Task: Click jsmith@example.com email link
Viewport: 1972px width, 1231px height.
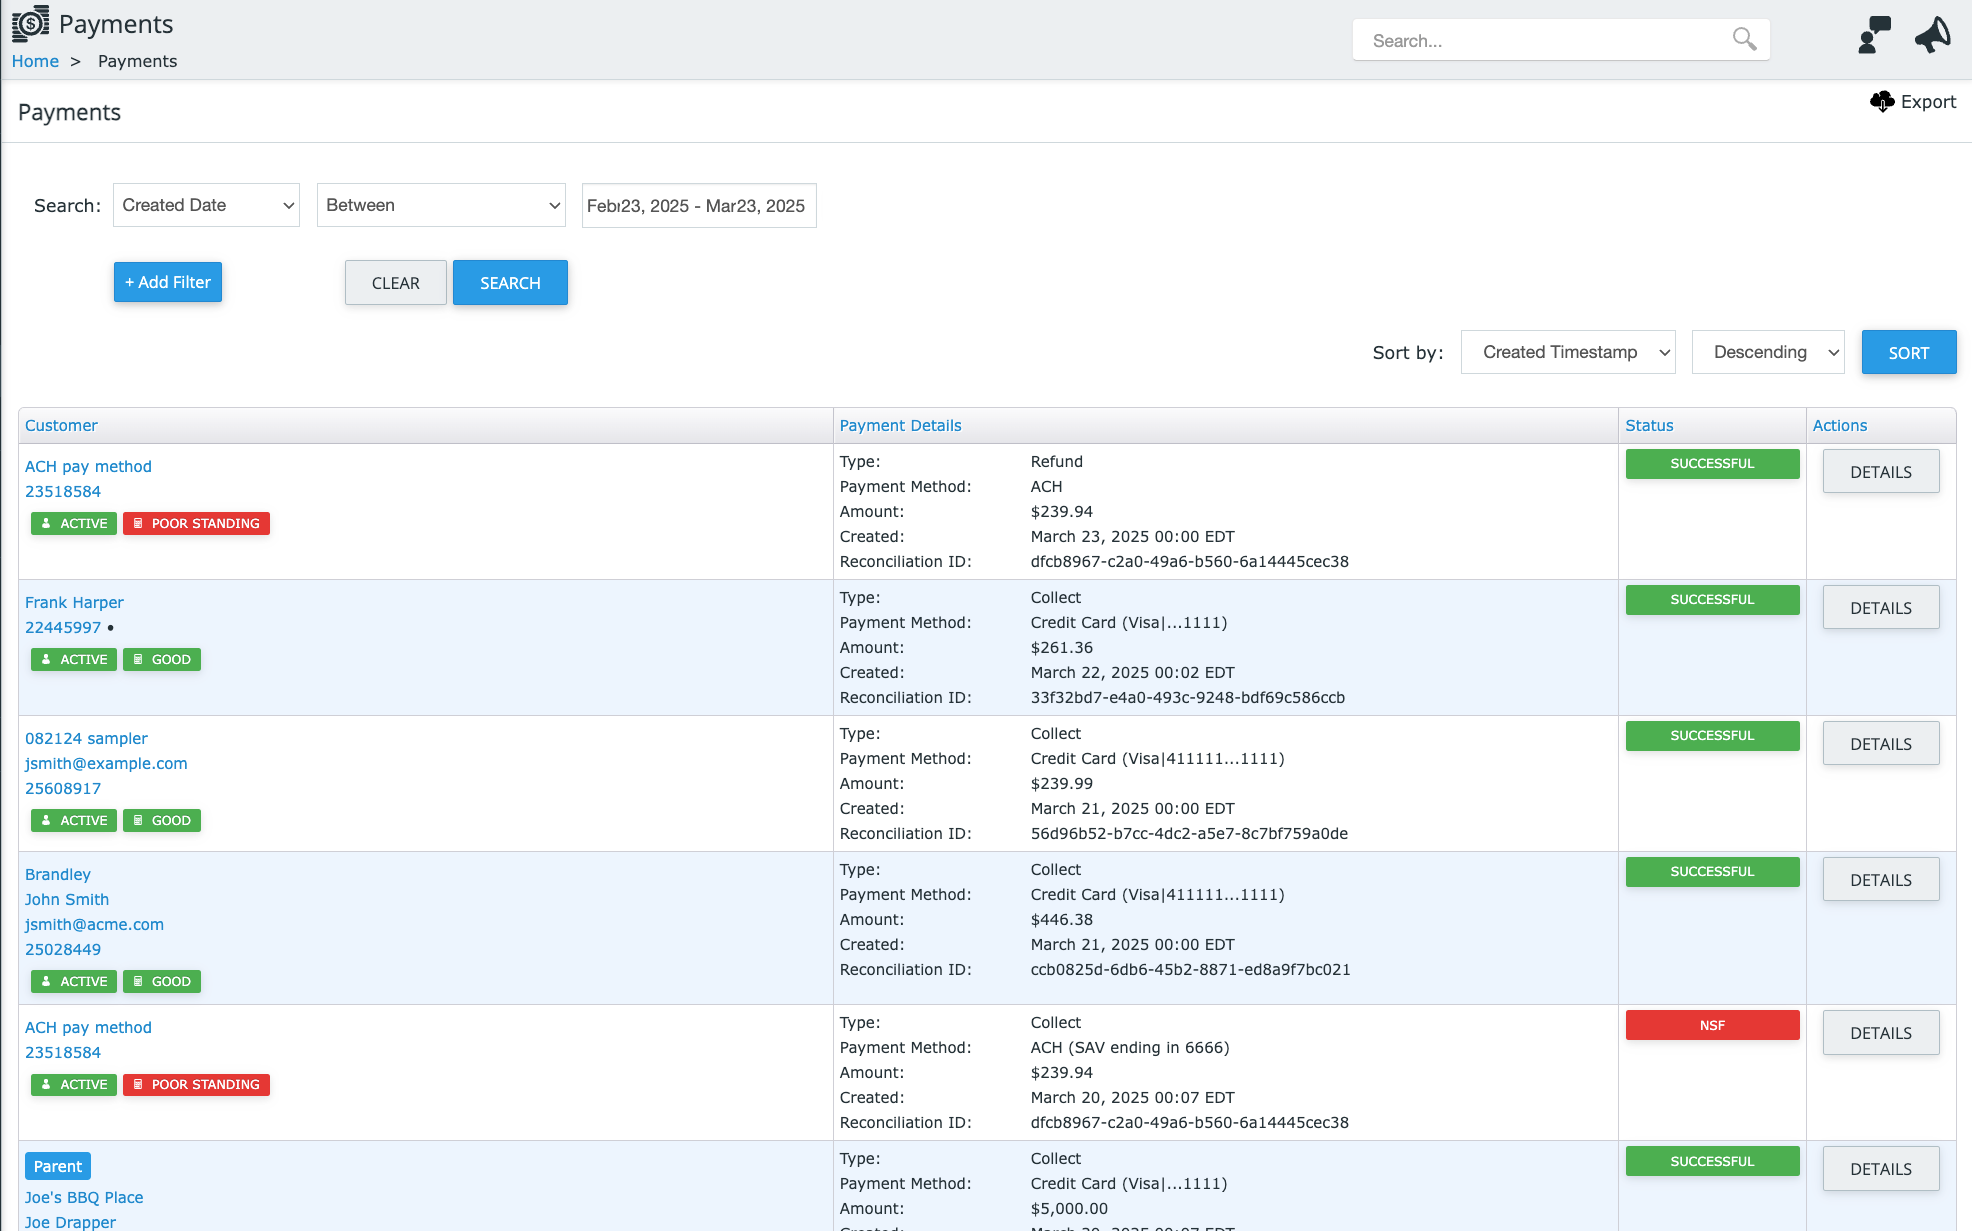Action: [x=106, y=763]
